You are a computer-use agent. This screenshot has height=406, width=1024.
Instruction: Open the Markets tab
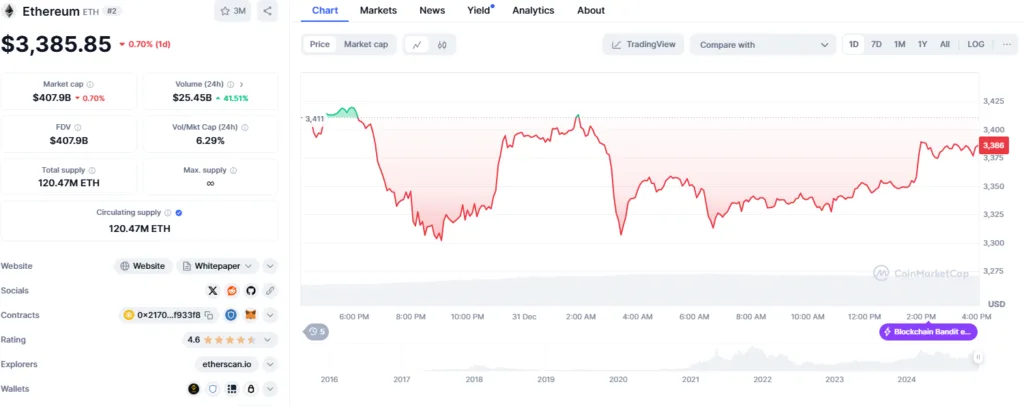point(378,10)
